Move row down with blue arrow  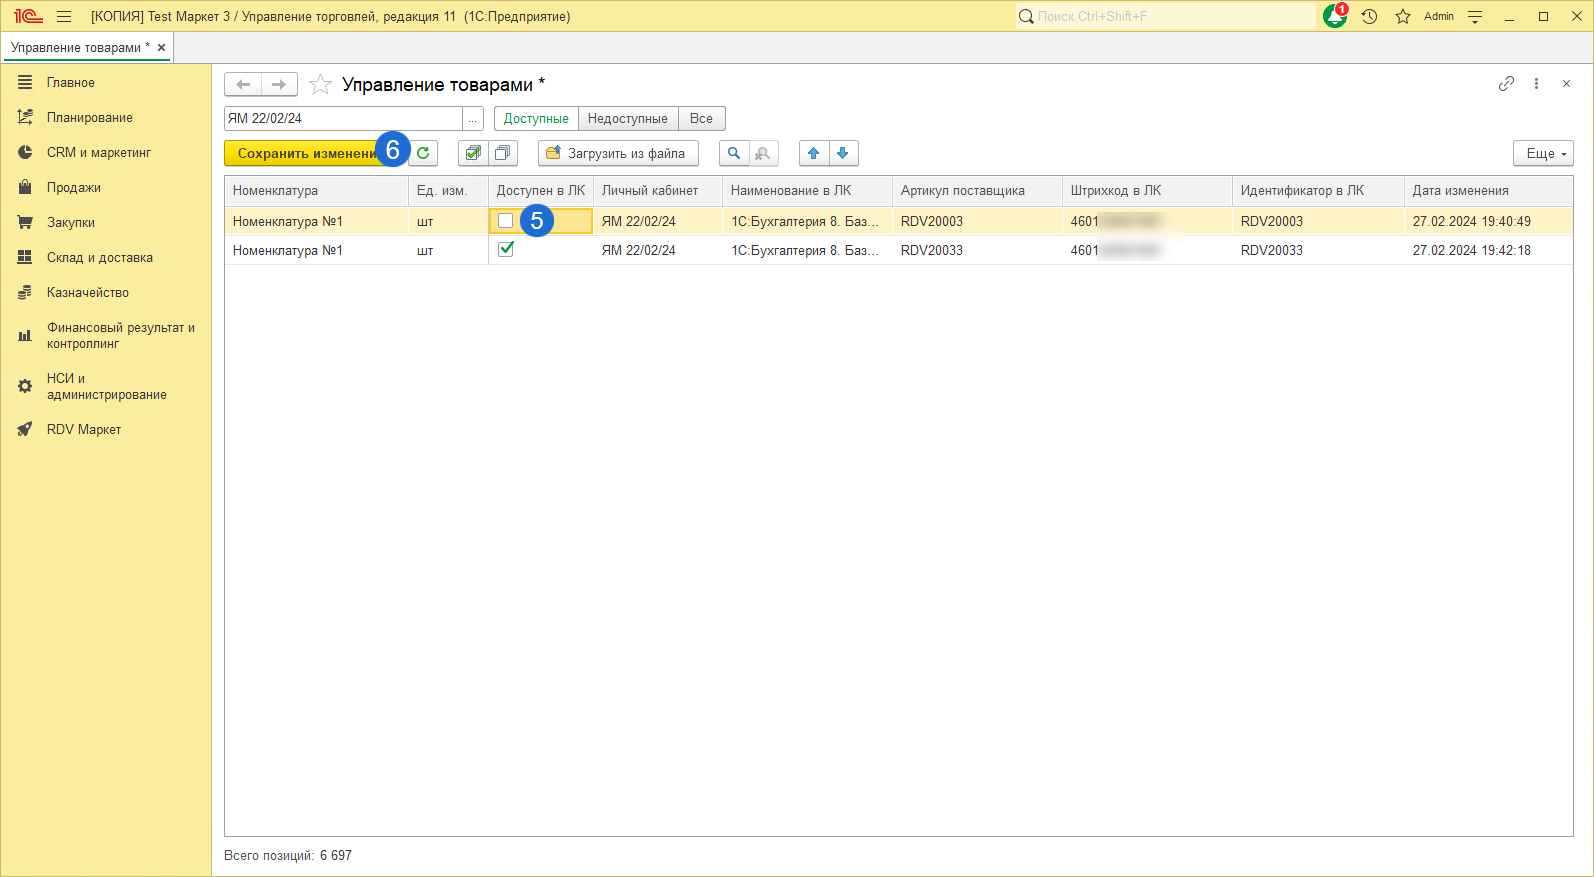click(843, 153)
